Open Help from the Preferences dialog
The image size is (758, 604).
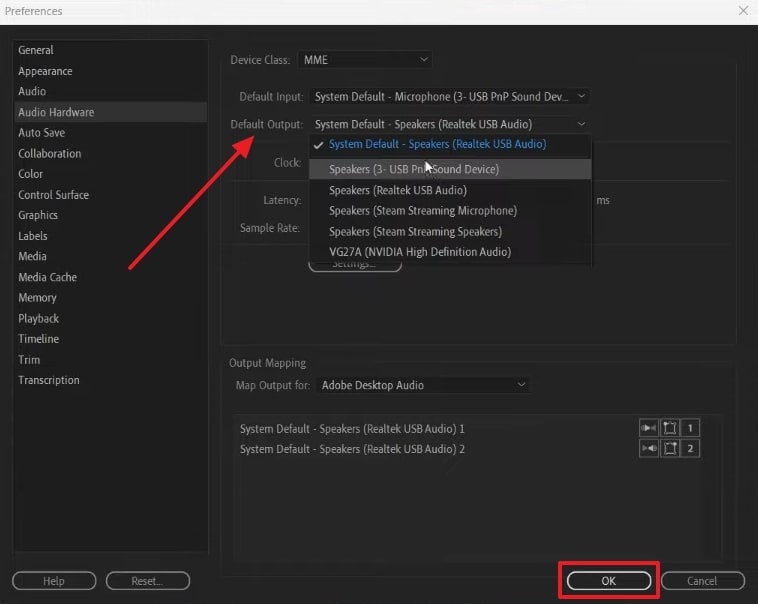click(54, 581)
